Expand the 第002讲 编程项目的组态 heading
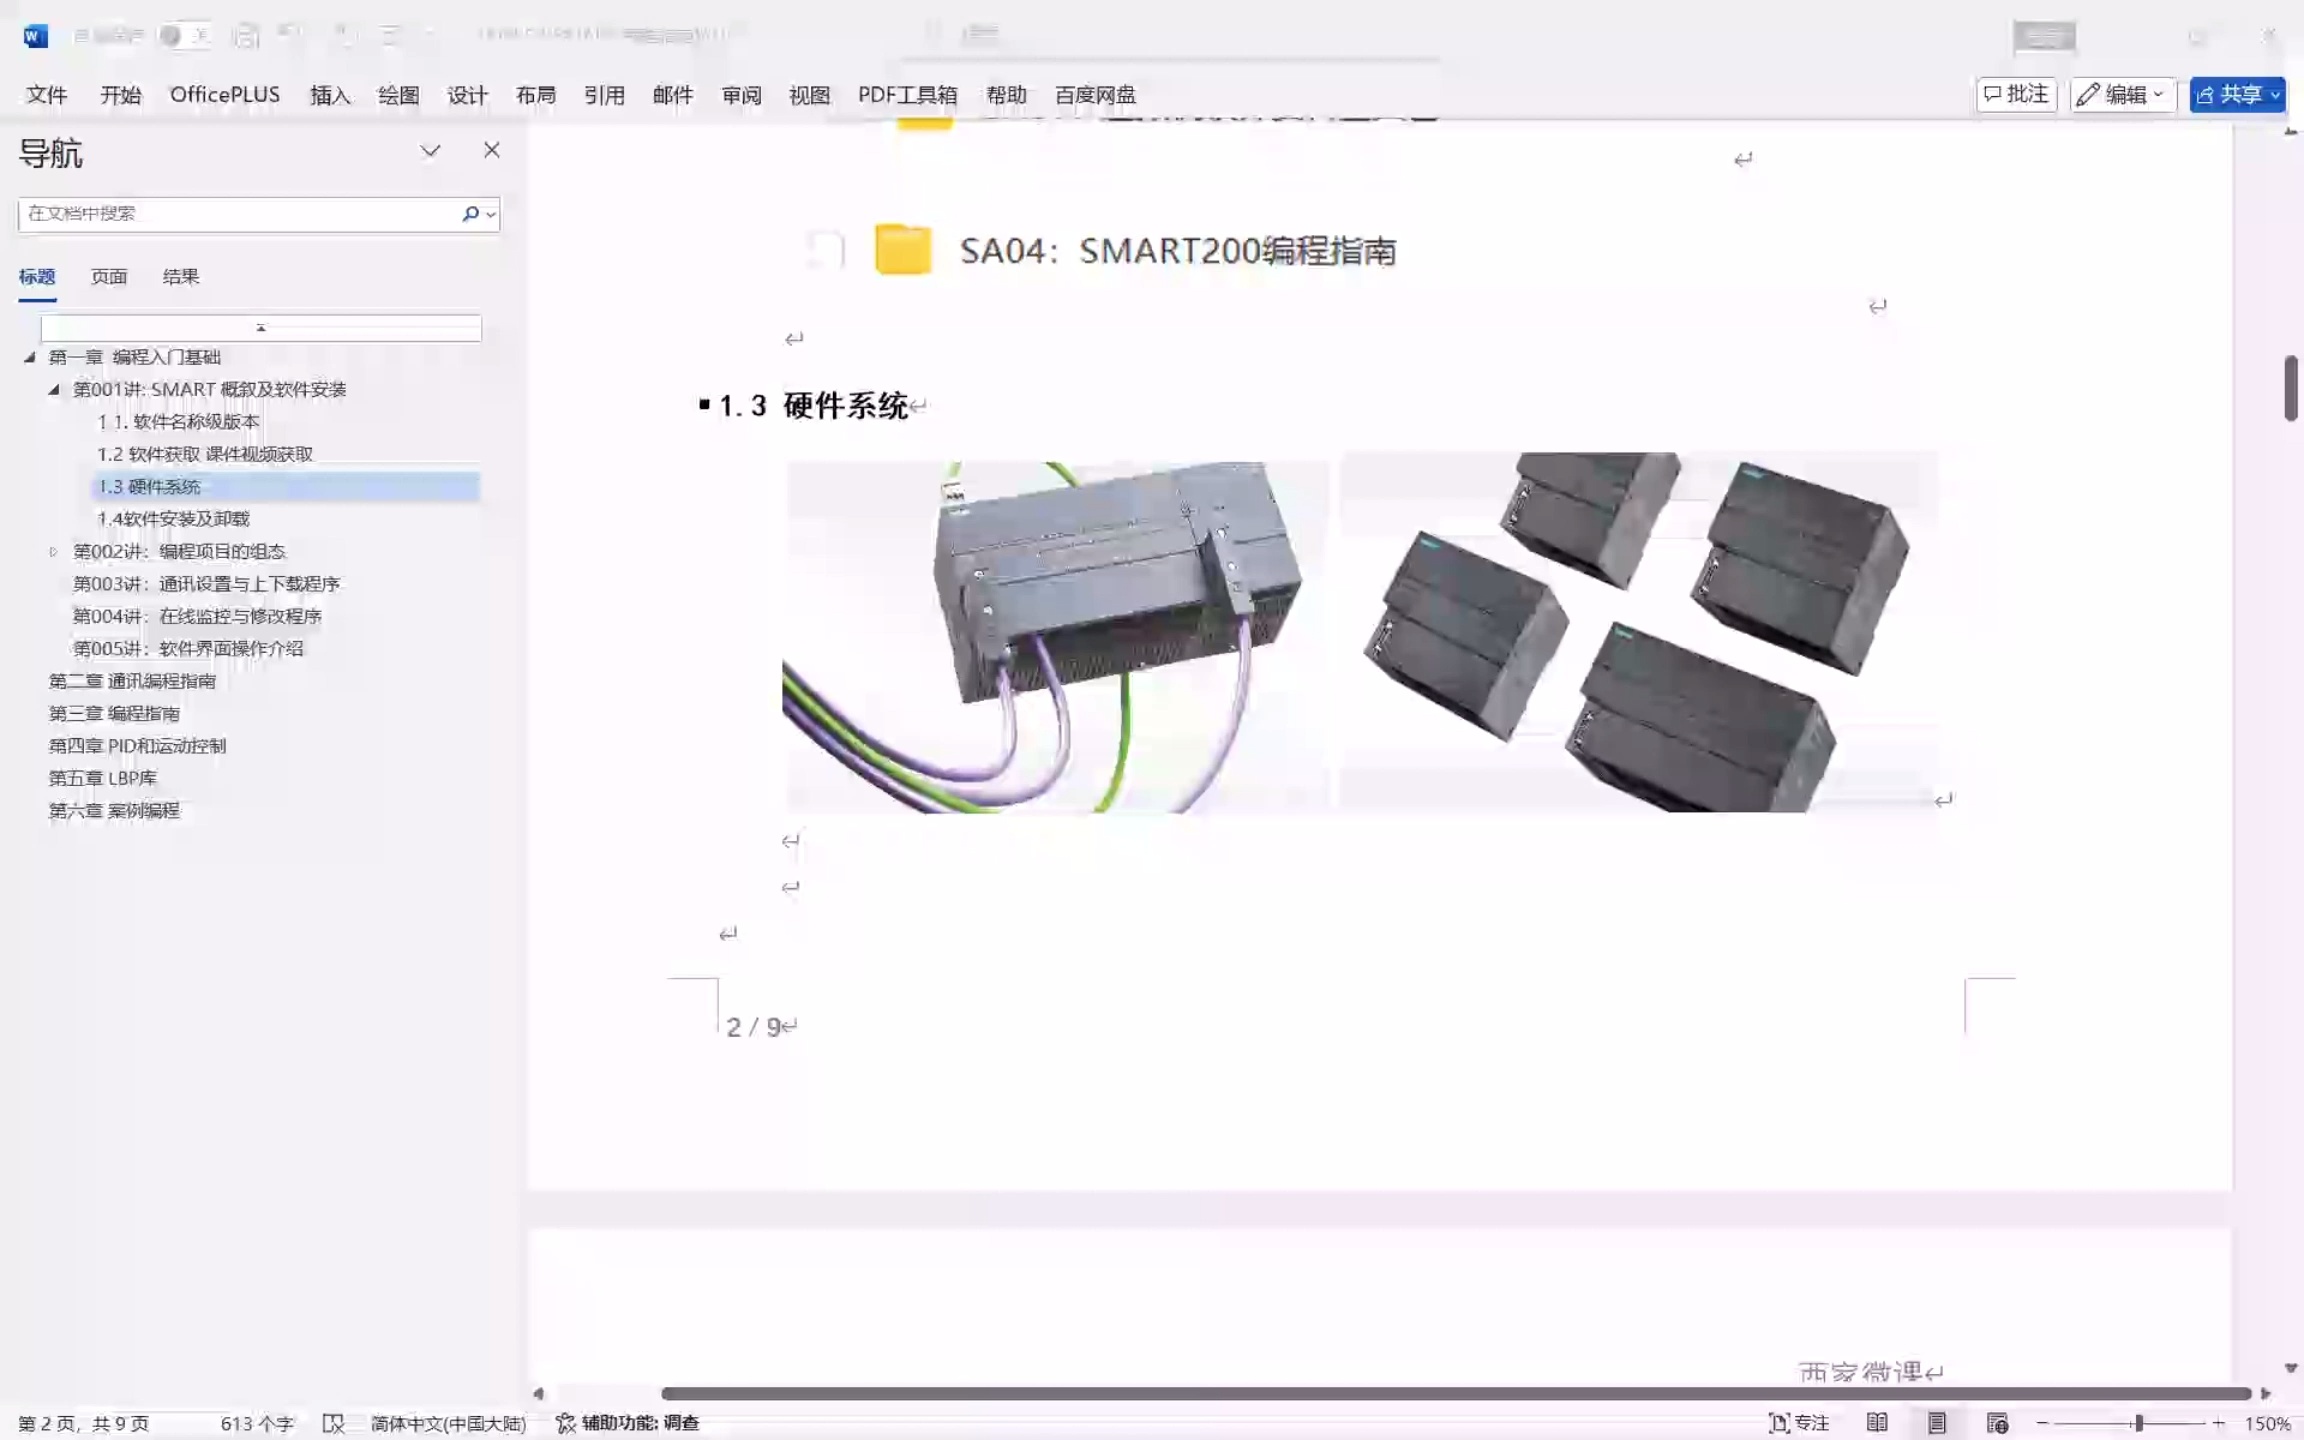Viewport: 2304px width, 1440px height. [54, 551]
